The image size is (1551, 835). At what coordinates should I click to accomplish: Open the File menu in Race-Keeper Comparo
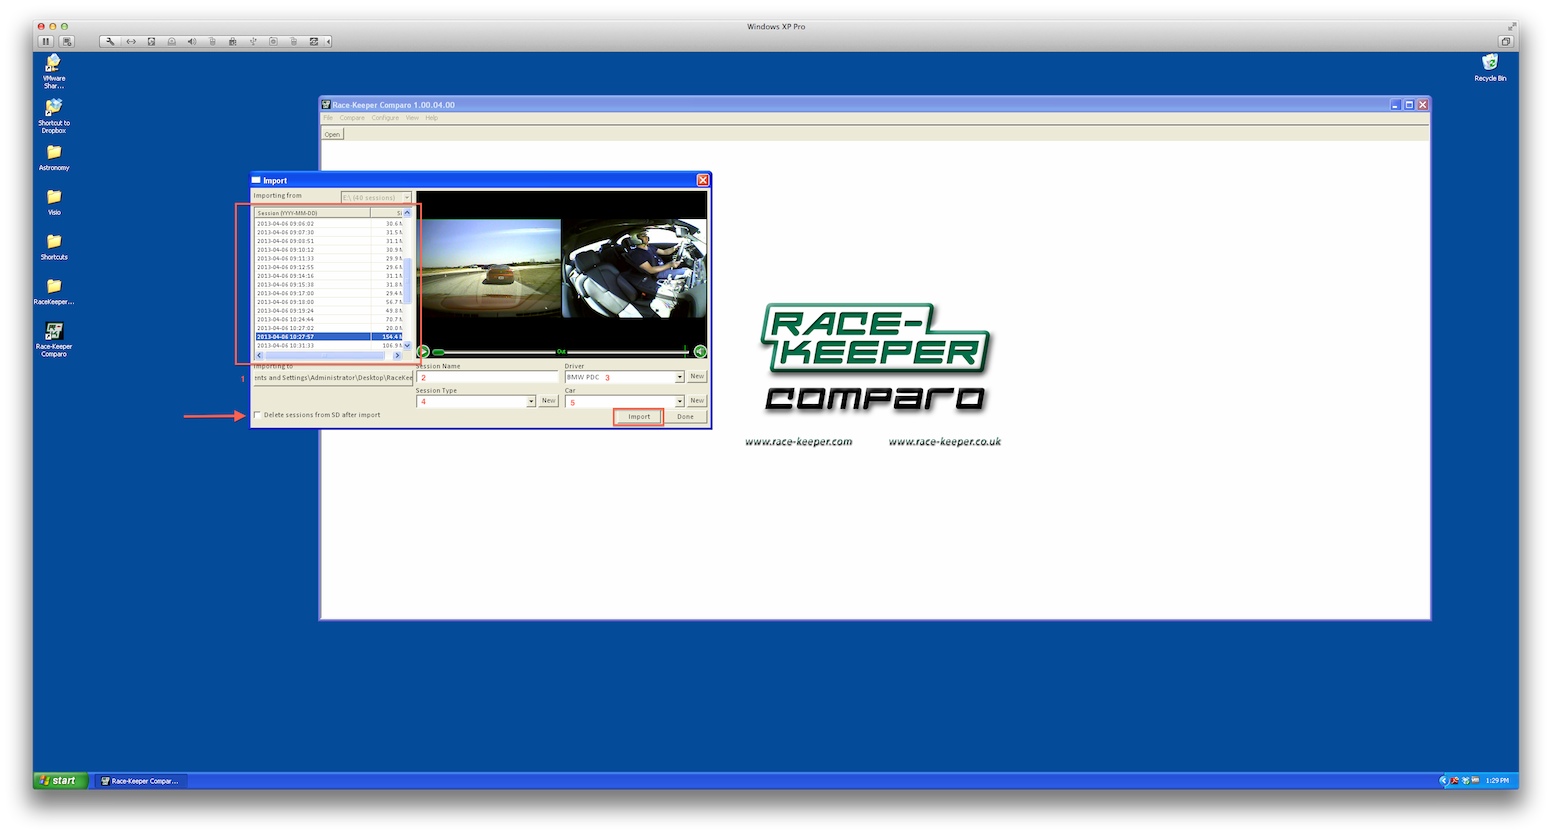328,118
